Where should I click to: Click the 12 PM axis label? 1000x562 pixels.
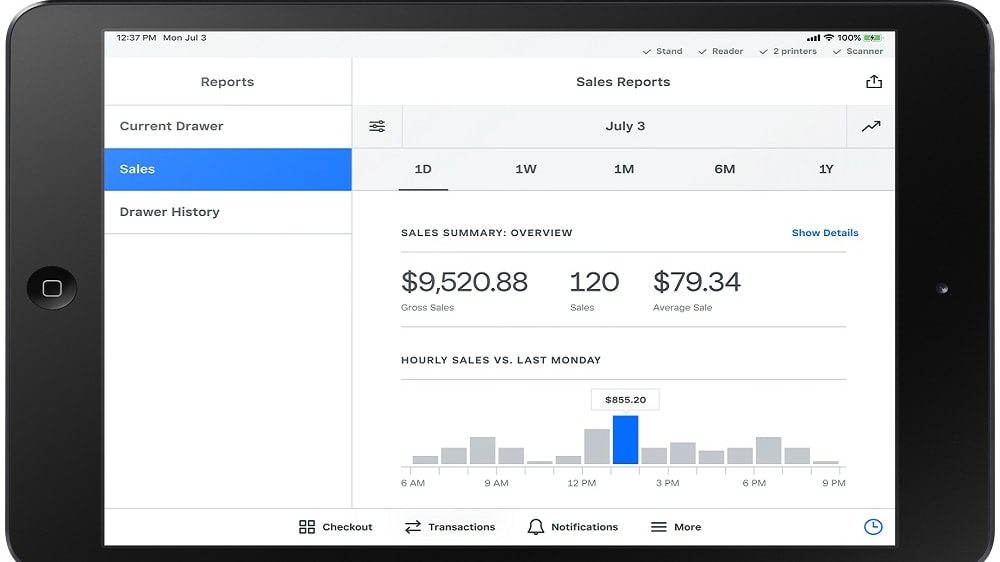582,483
